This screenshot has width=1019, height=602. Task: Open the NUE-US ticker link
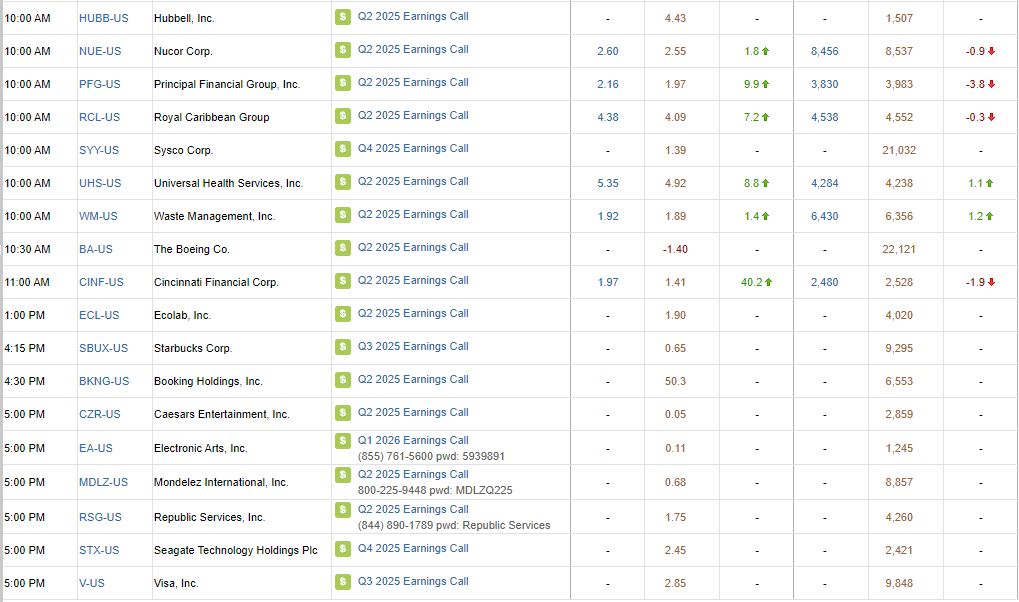click(x=100, y=51)
